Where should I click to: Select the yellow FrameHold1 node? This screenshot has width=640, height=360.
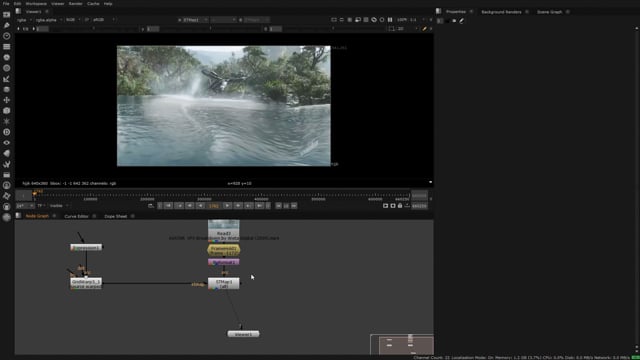point(224,250)
